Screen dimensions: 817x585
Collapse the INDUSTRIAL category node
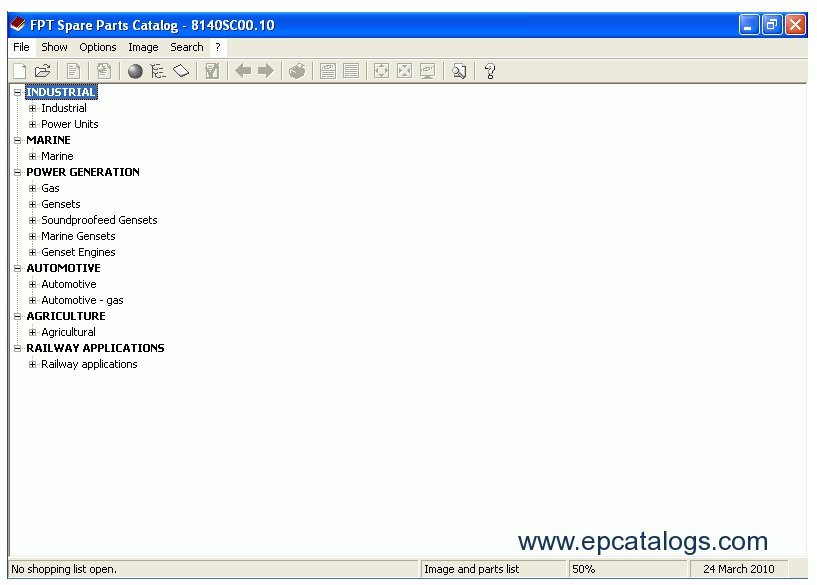(17, 92)
